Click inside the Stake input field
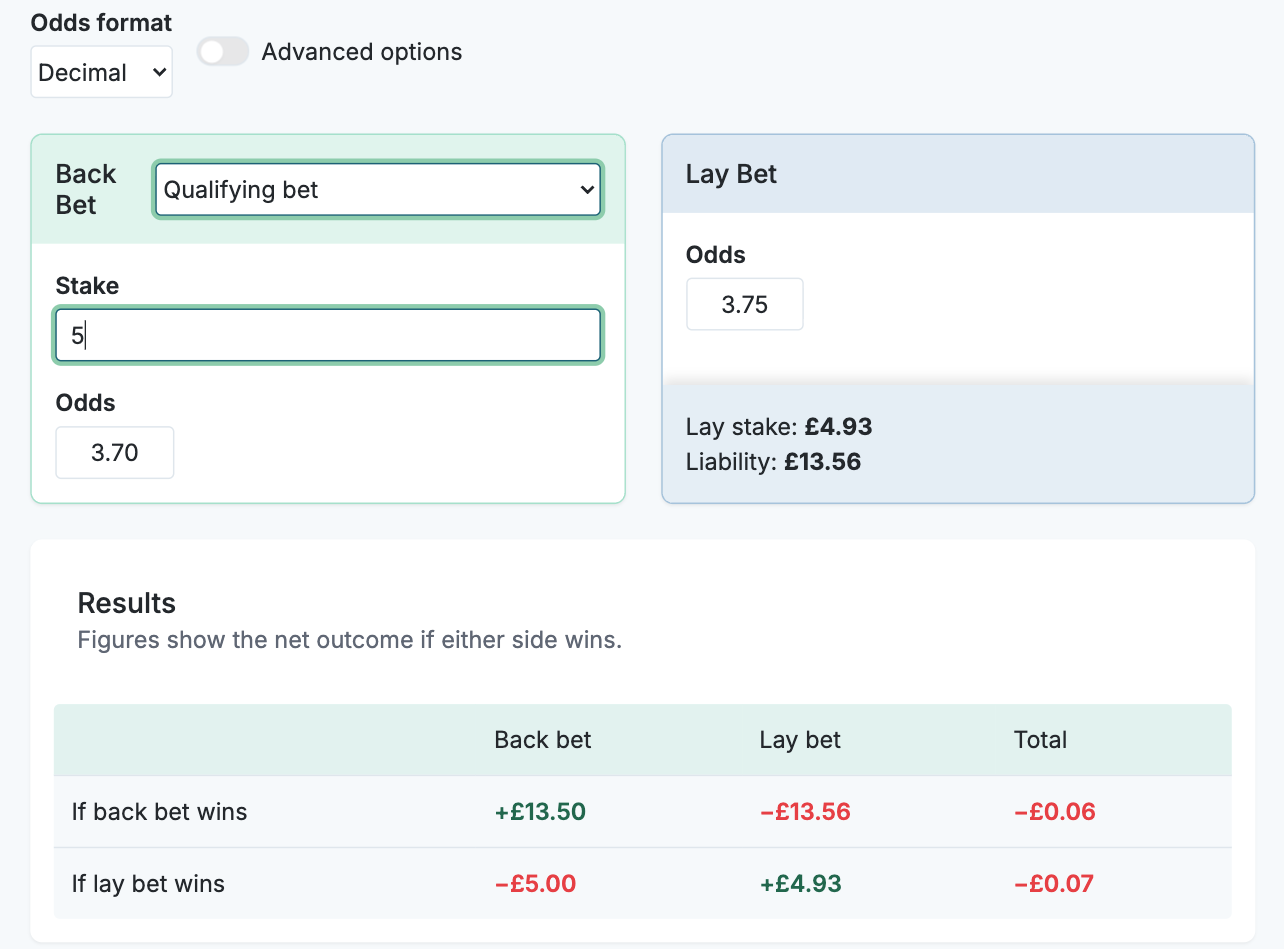Screen dimensions: 1284x949 pyautogui.click(x=327, y=335)
